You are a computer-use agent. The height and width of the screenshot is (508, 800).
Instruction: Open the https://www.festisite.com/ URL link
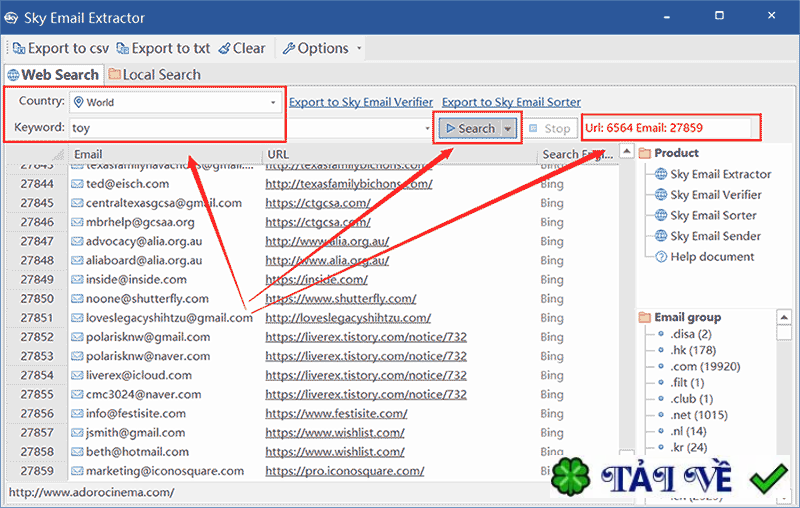(x=336, y=414)
